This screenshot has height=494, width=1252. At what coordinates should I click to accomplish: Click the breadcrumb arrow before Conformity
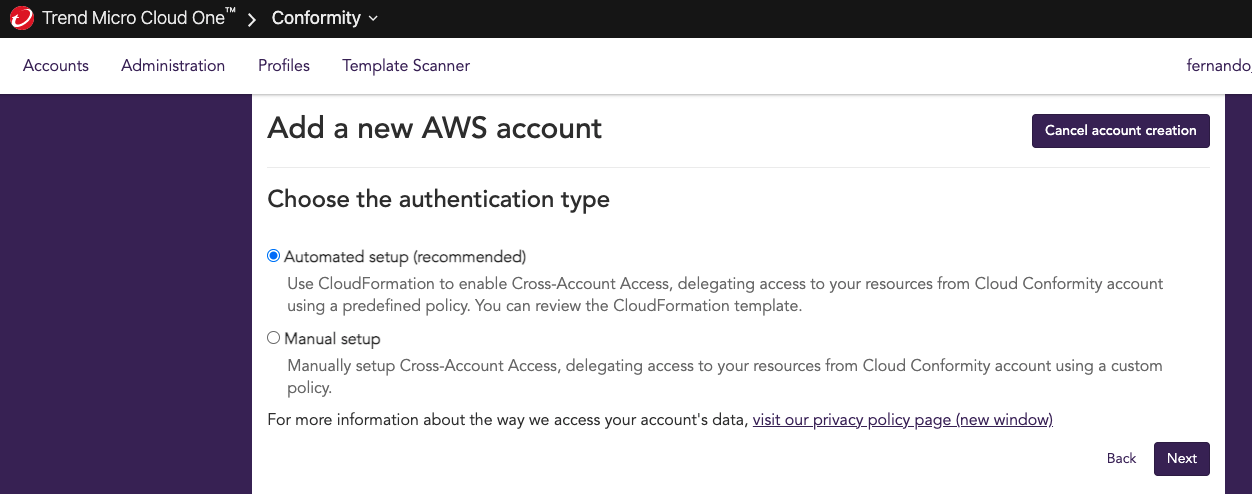tap(253, 19)
